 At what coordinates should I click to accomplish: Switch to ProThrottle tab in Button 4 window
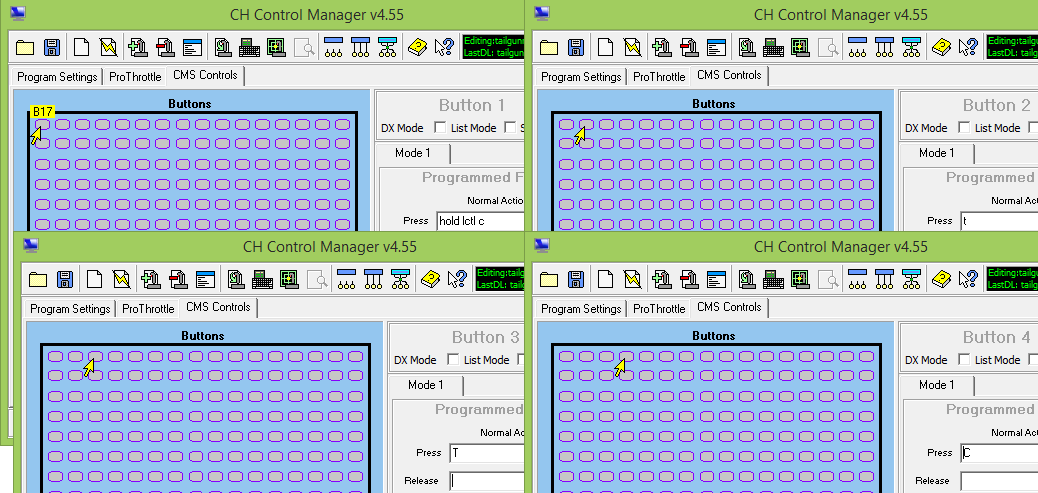(x=659, y=309)
